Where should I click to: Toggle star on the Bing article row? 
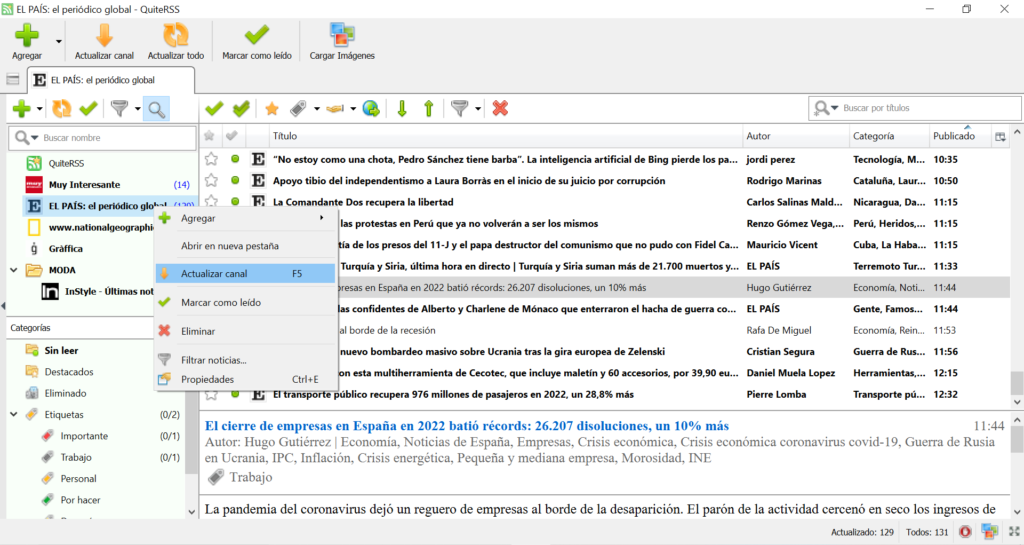[211, 159]
